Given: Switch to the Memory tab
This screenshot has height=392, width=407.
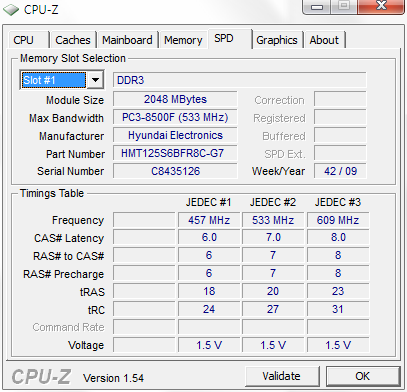Looking at the screenshot, I should point(183,40).
